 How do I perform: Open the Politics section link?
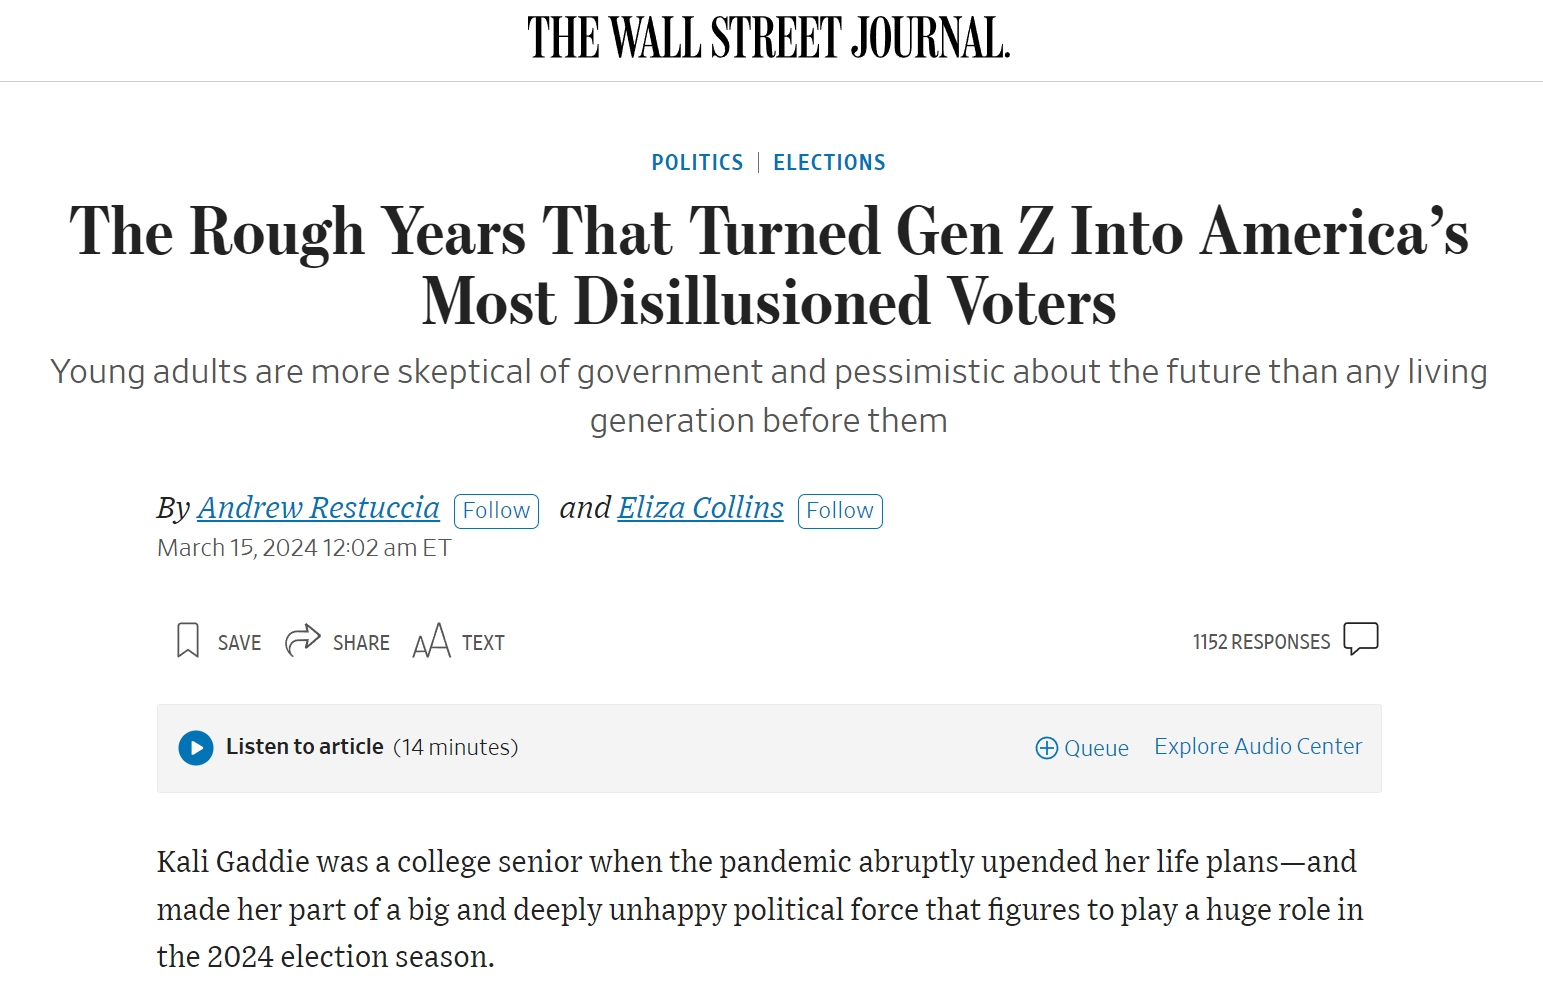pyautogui.click(x=697, y=163)
